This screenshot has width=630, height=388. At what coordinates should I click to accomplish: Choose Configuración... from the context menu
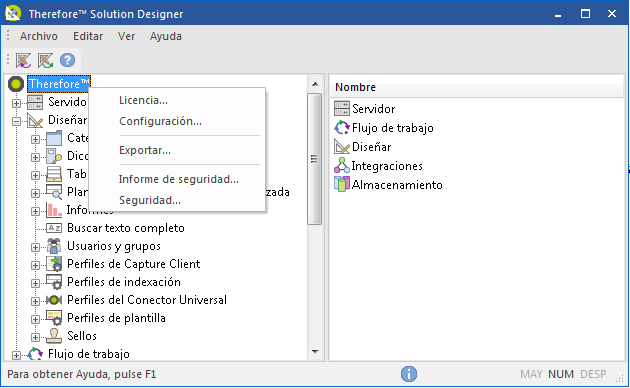[x=177, y=121]
